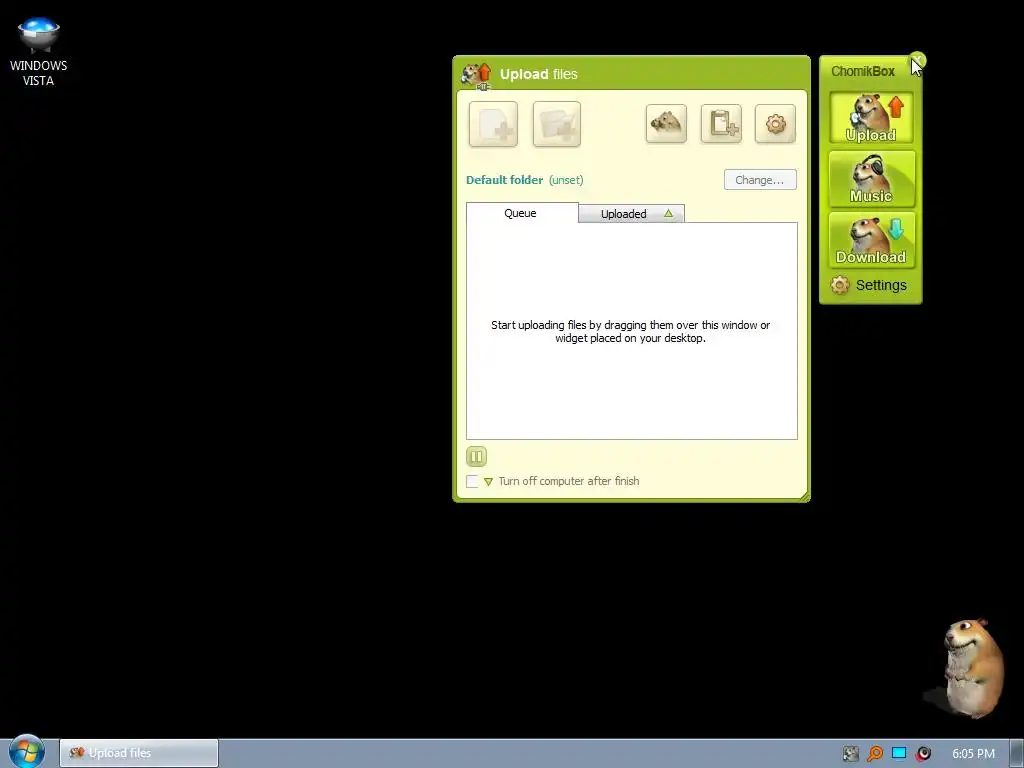Click the ChomikBox widget title

tap(863, 71)
